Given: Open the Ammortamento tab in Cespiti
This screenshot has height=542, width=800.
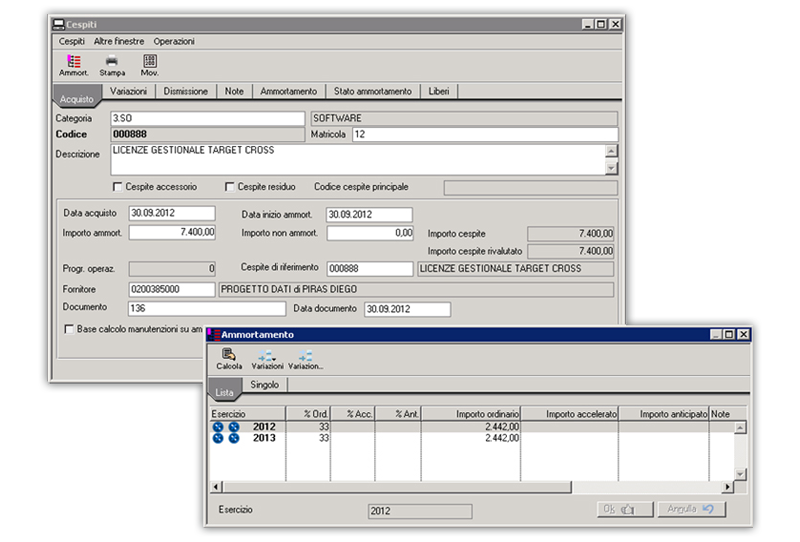Looking at the screenshot, I should pyautogui.click(x=289, y=91).
